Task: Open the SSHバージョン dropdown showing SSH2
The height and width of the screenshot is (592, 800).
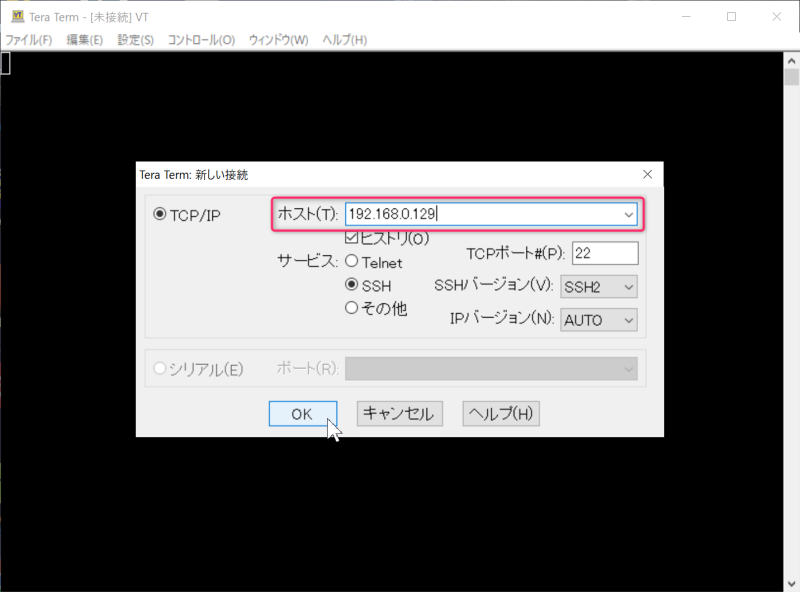Action: (x=599, y=287)
